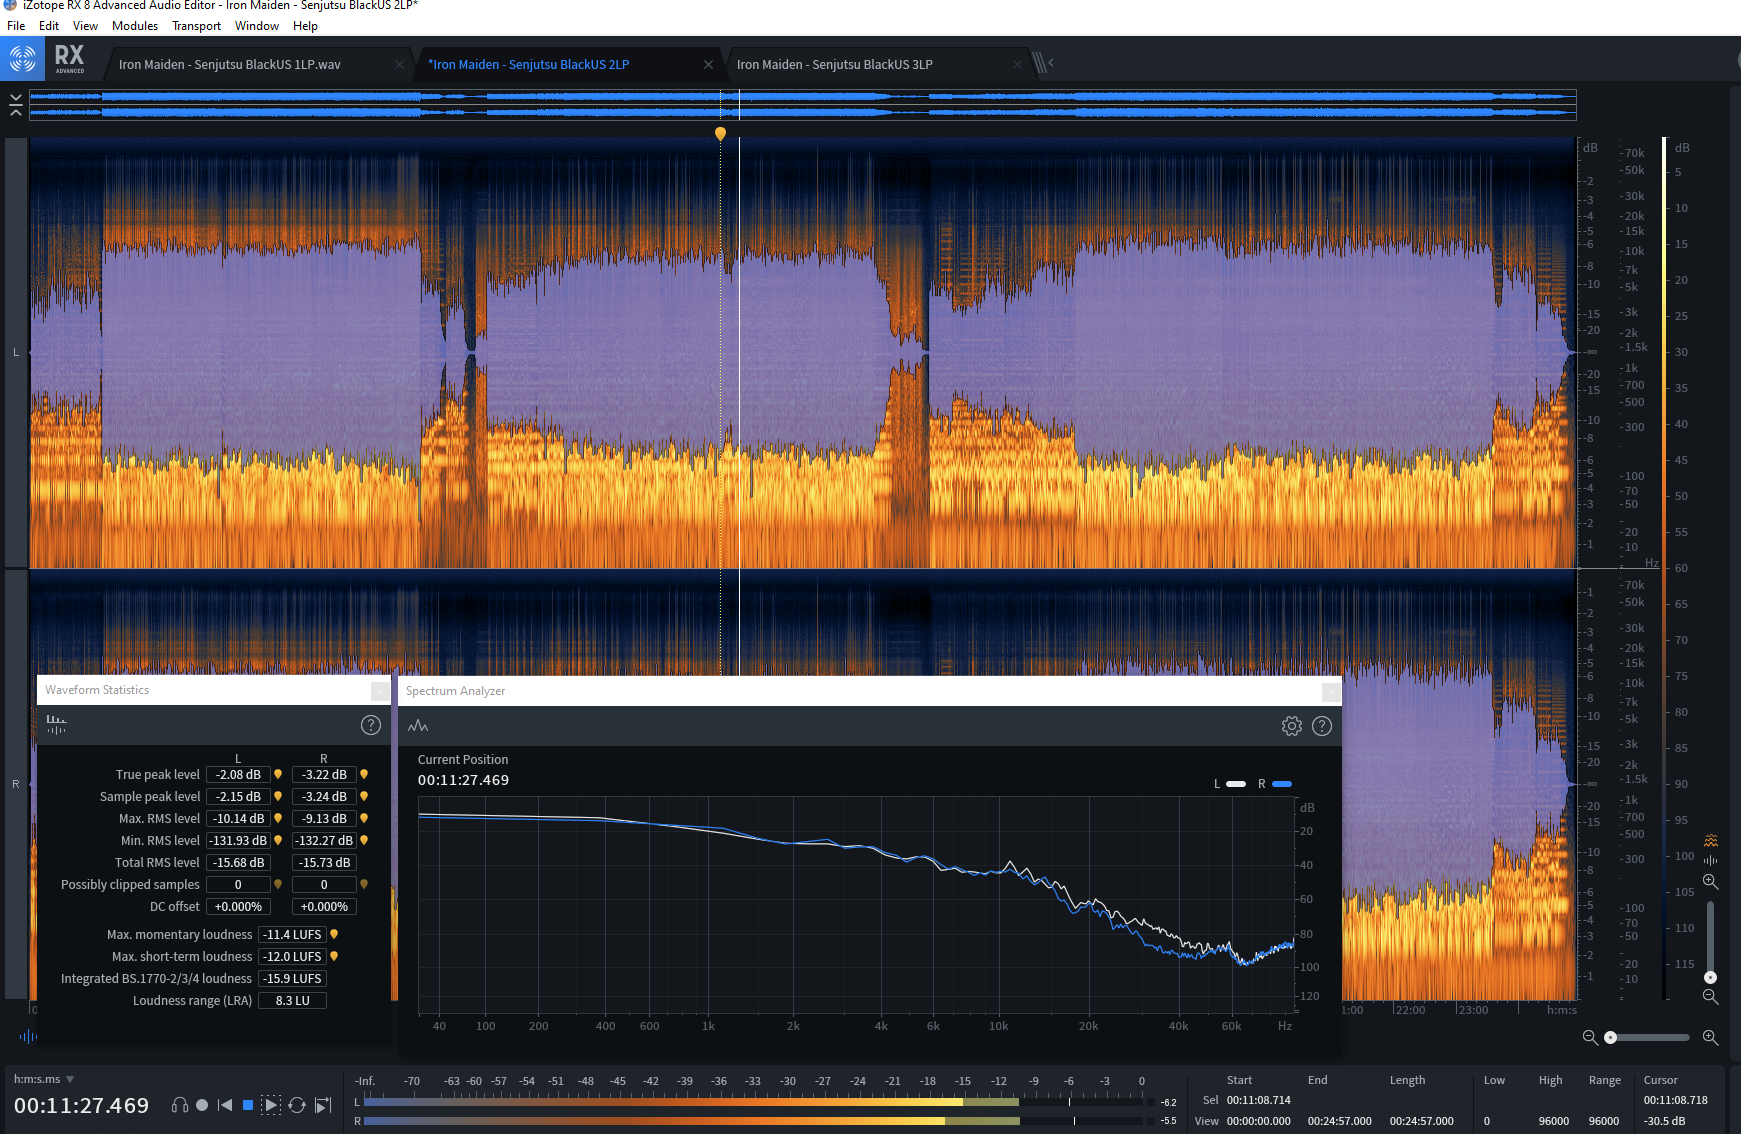Jump to R min RMS level marker
Screen dimensions: 1741x1134
pos(364,840)
